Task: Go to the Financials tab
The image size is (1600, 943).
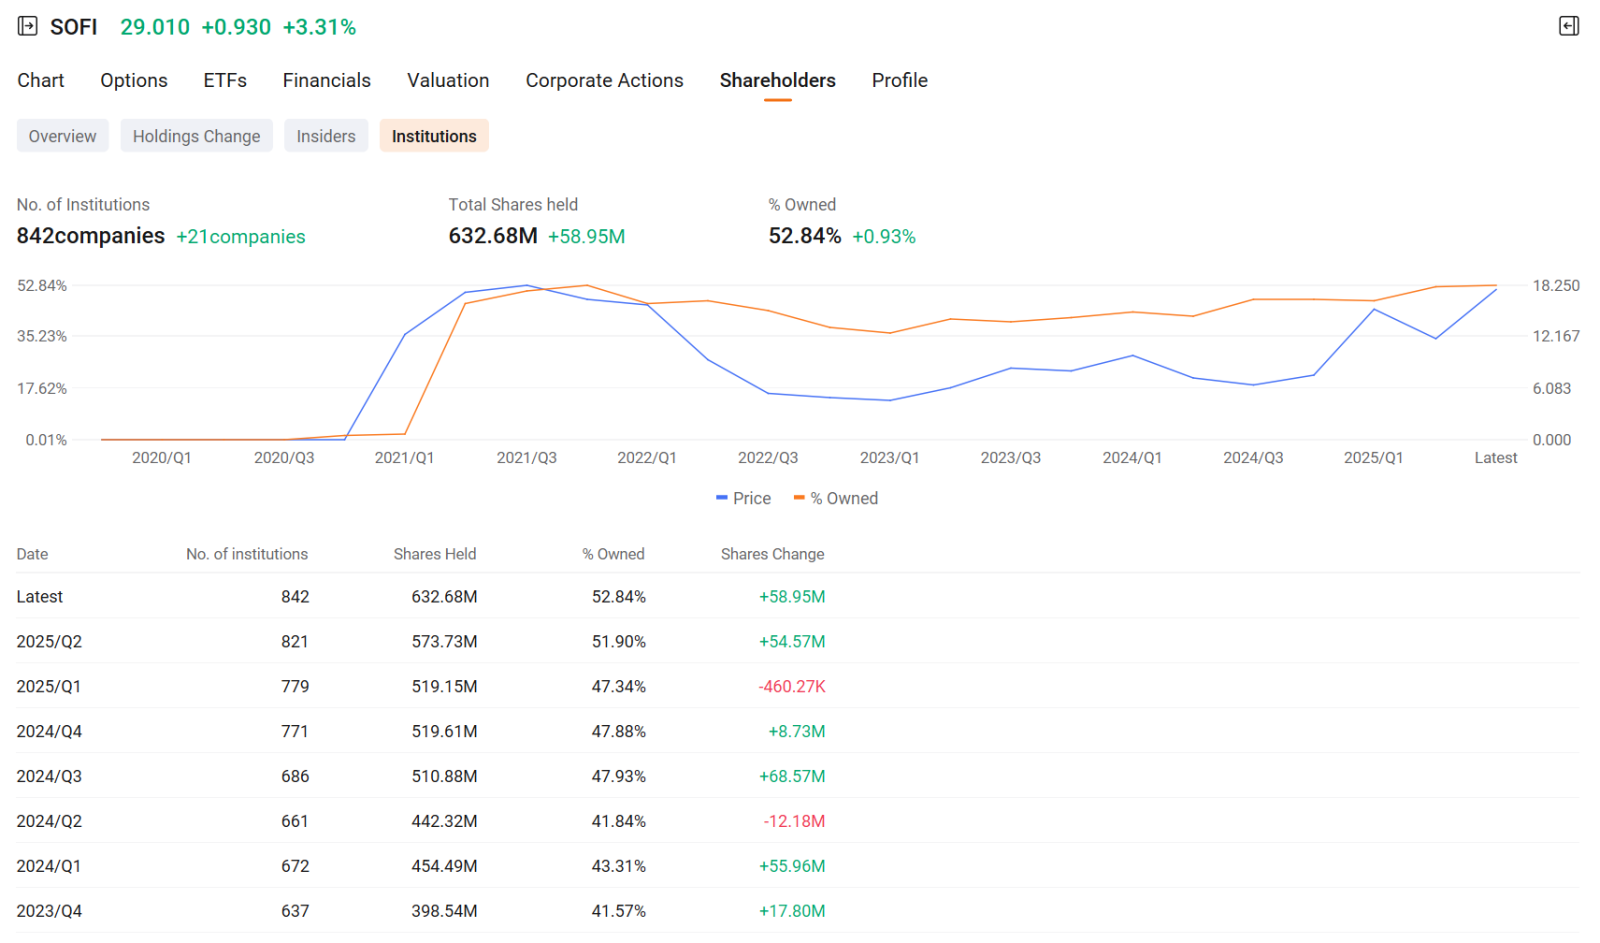Action: pyautogui.click(x=327, y=81)
